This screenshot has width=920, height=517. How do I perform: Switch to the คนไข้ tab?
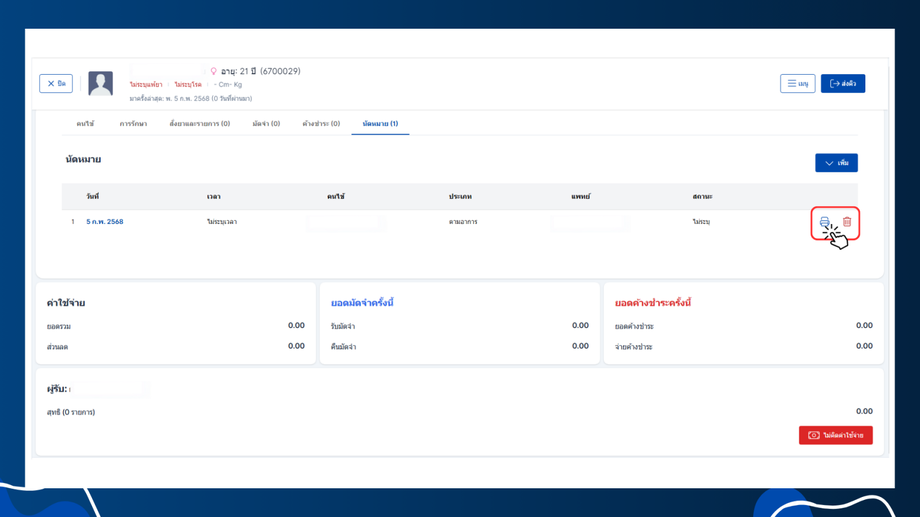click(x=85, y=124)
